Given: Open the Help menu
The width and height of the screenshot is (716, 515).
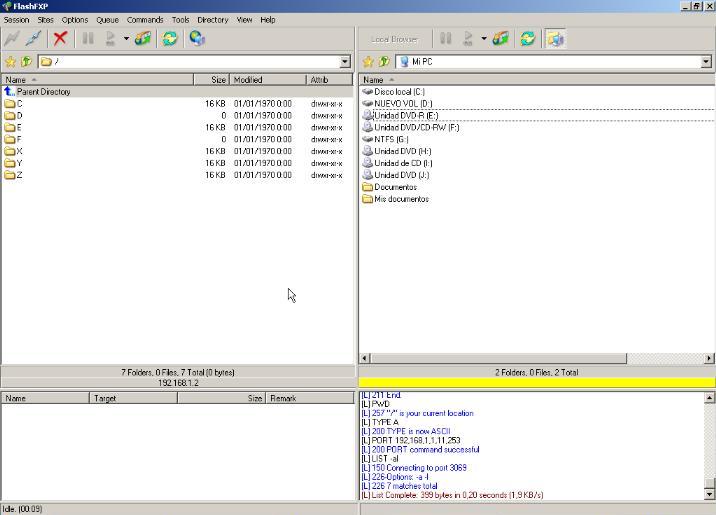Looking at the screenshot, I should (x=268, y=20).
